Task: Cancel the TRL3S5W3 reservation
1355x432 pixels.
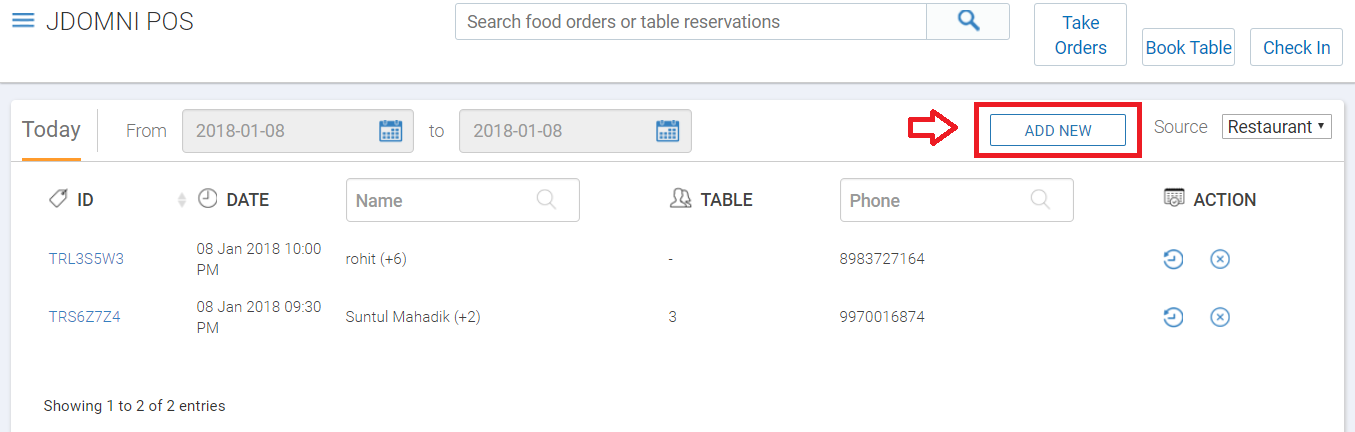Action: coord(1220,259)
